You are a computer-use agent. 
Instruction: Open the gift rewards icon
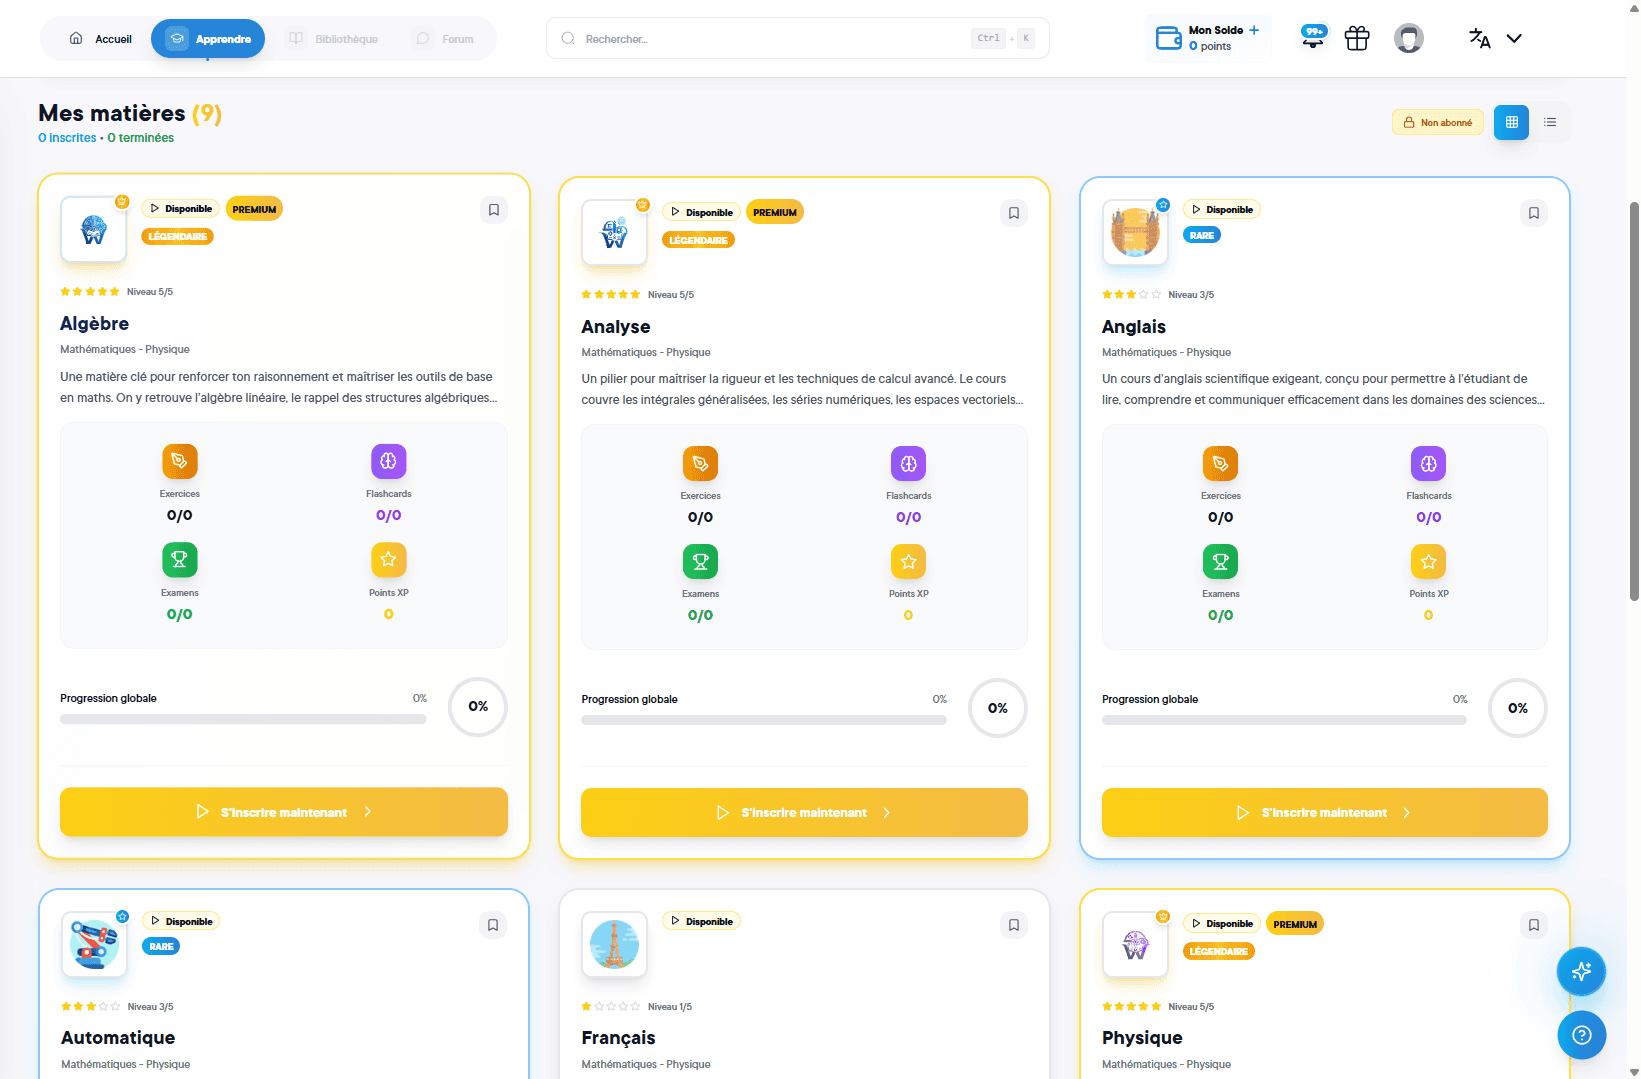click(x=1357, y=38)
